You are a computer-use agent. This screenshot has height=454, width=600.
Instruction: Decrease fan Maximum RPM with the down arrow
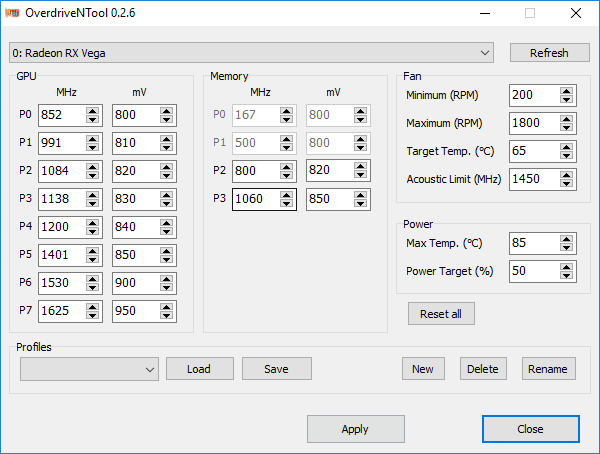[x=567, y=127]
